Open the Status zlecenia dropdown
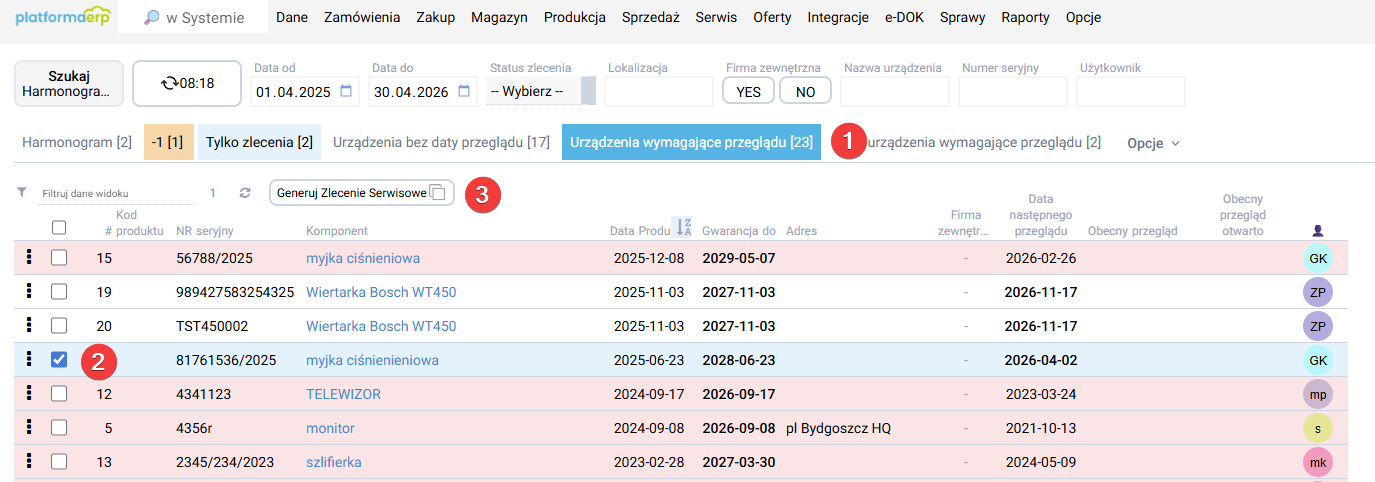Viewport: 1375px width, 482px height. 541,91
